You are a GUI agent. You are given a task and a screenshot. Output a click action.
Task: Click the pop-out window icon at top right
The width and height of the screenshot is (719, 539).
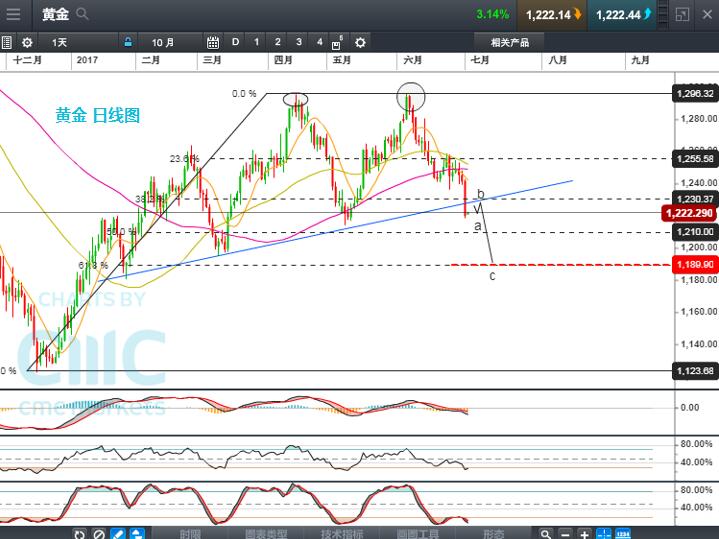(x=681, y=14)
